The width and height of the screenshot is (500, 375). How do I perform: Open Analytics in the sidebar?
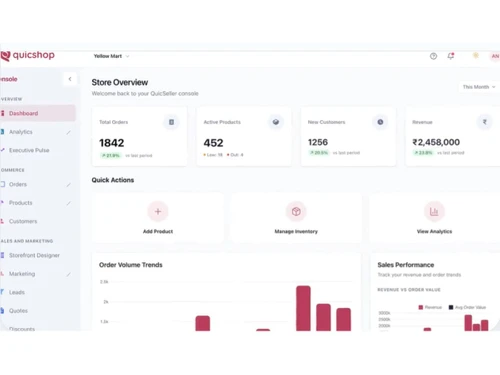pyautogui.click(x=21, y=132)
